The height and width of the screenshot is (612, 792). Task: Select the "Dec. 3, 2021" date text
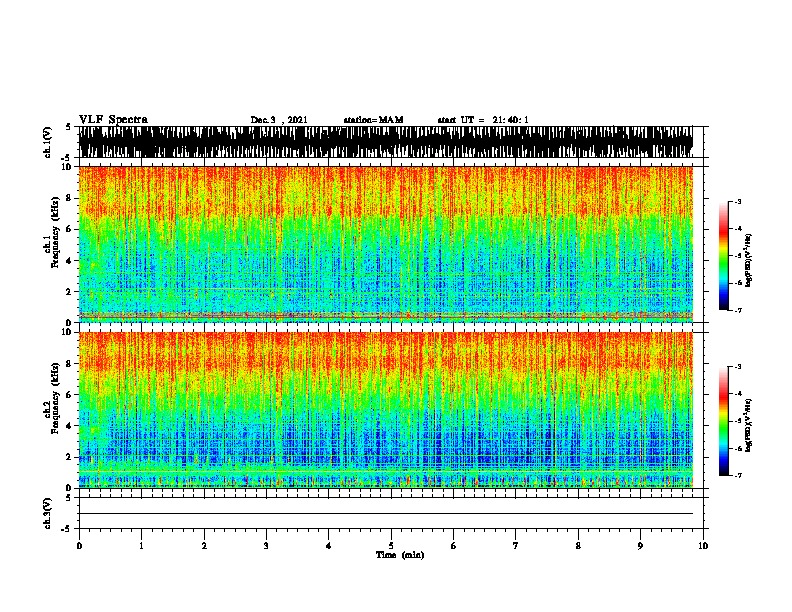[x=279, y=120]
